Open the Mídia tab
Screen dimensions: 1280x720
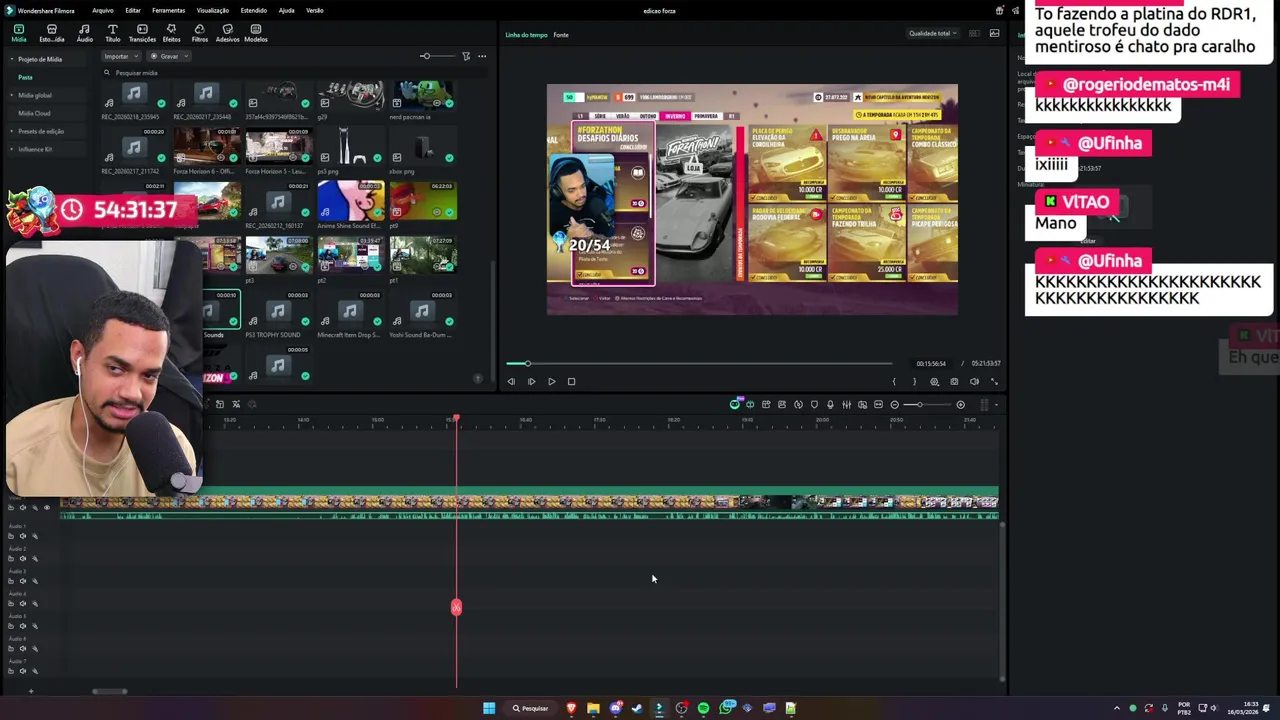click(18, 33)
